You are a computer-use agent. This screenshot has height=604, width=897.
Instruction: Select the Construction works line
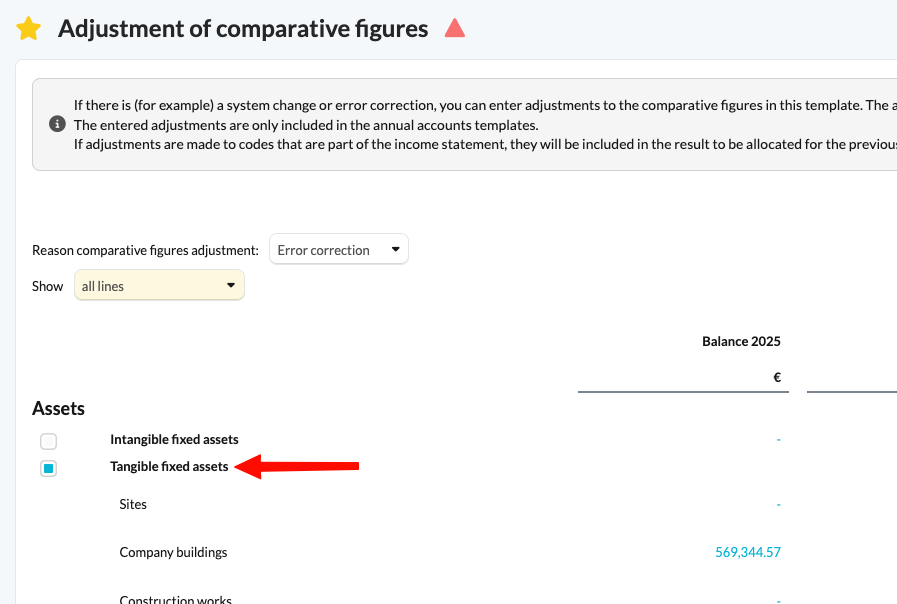pos(176,599)
